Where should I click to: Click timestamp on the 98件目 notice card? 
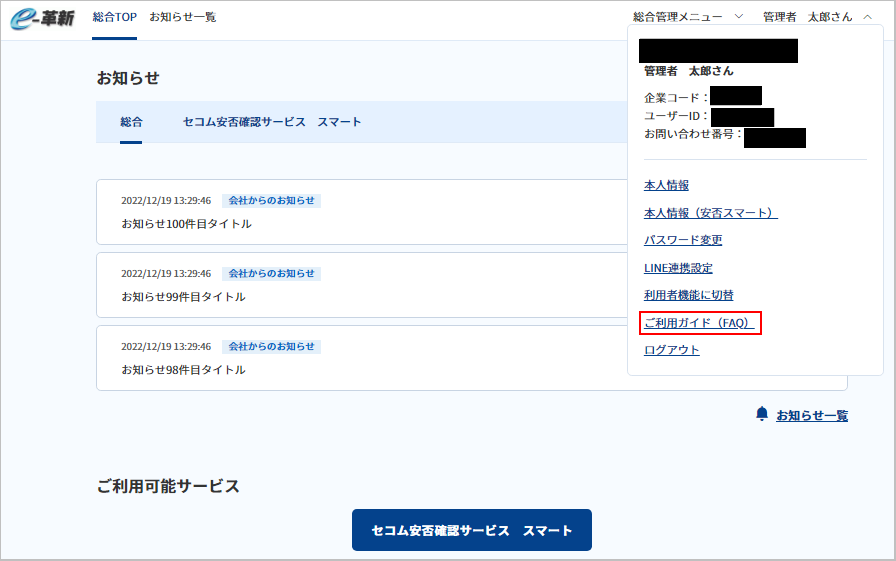(166, 347)
